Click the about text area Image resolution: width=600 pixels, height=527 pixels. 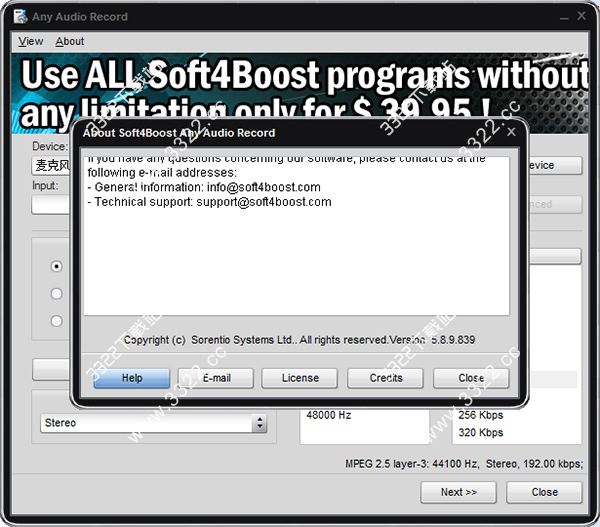click(297, 236)
